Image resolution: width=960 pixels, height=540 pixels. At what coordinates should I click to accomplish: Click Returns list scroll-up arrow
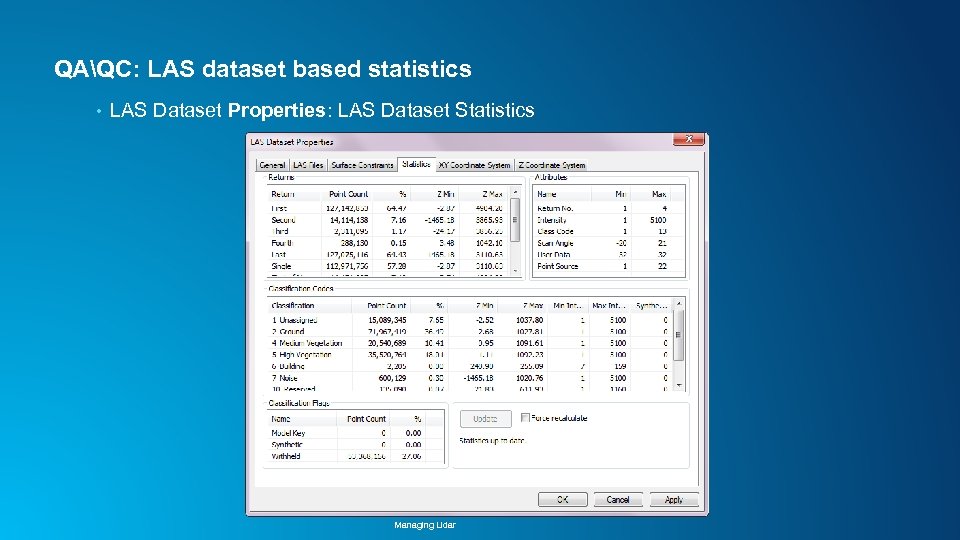(x=515, y=192)
